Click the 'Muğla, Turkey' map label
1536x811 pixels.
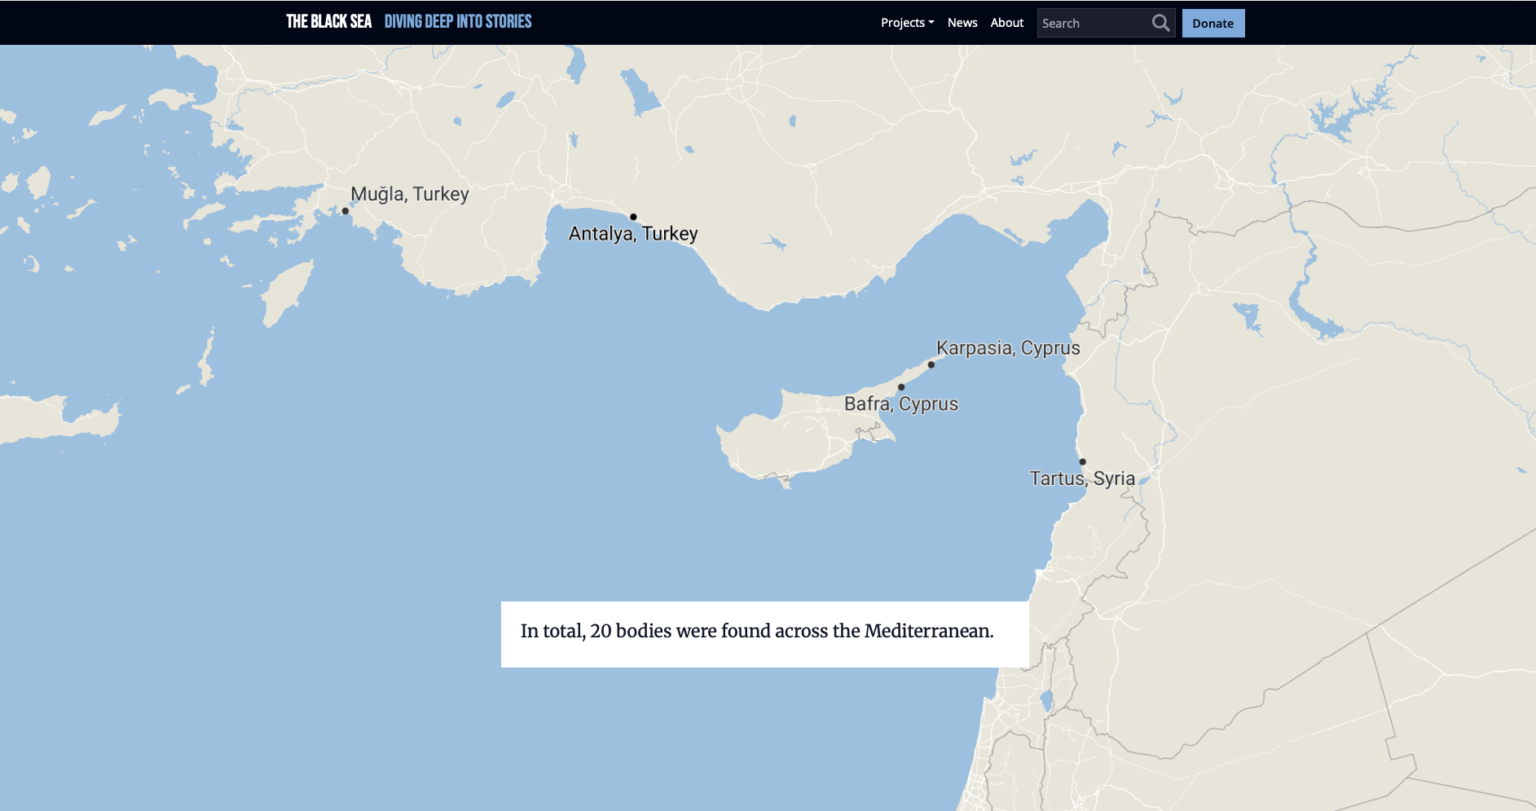coord(410,194)
